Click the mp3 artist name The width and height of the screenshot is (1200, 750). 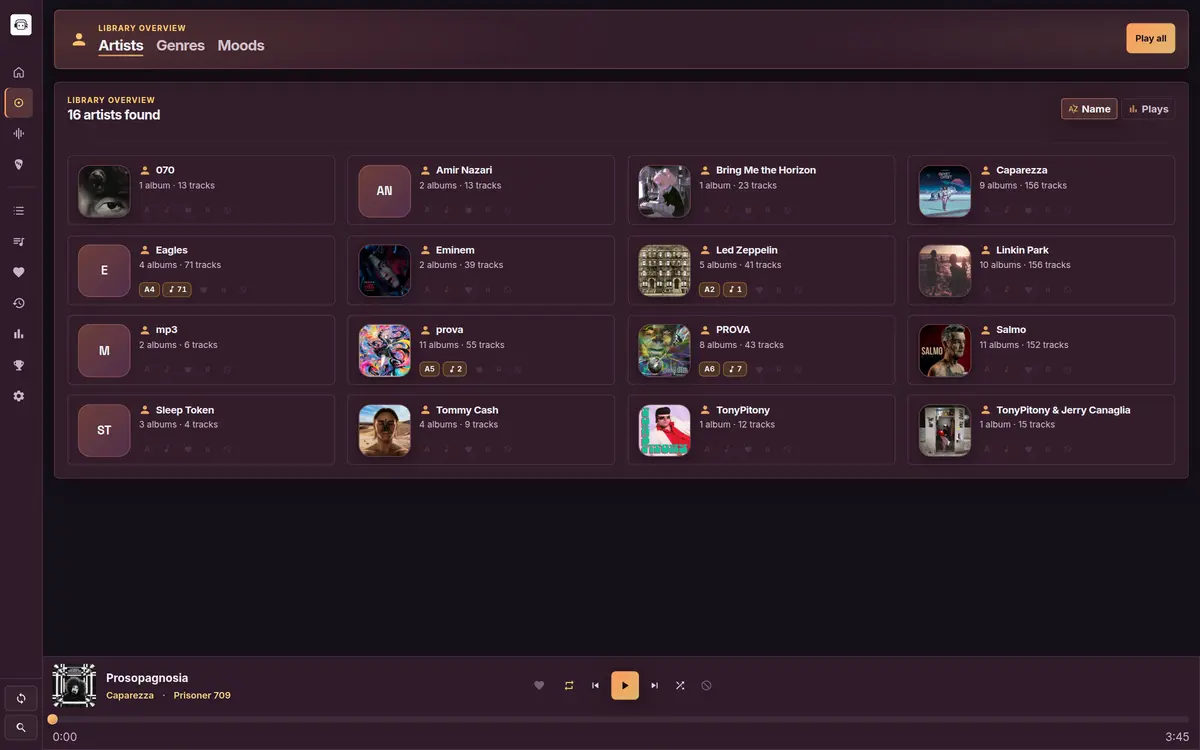click(x=167, y=329)
